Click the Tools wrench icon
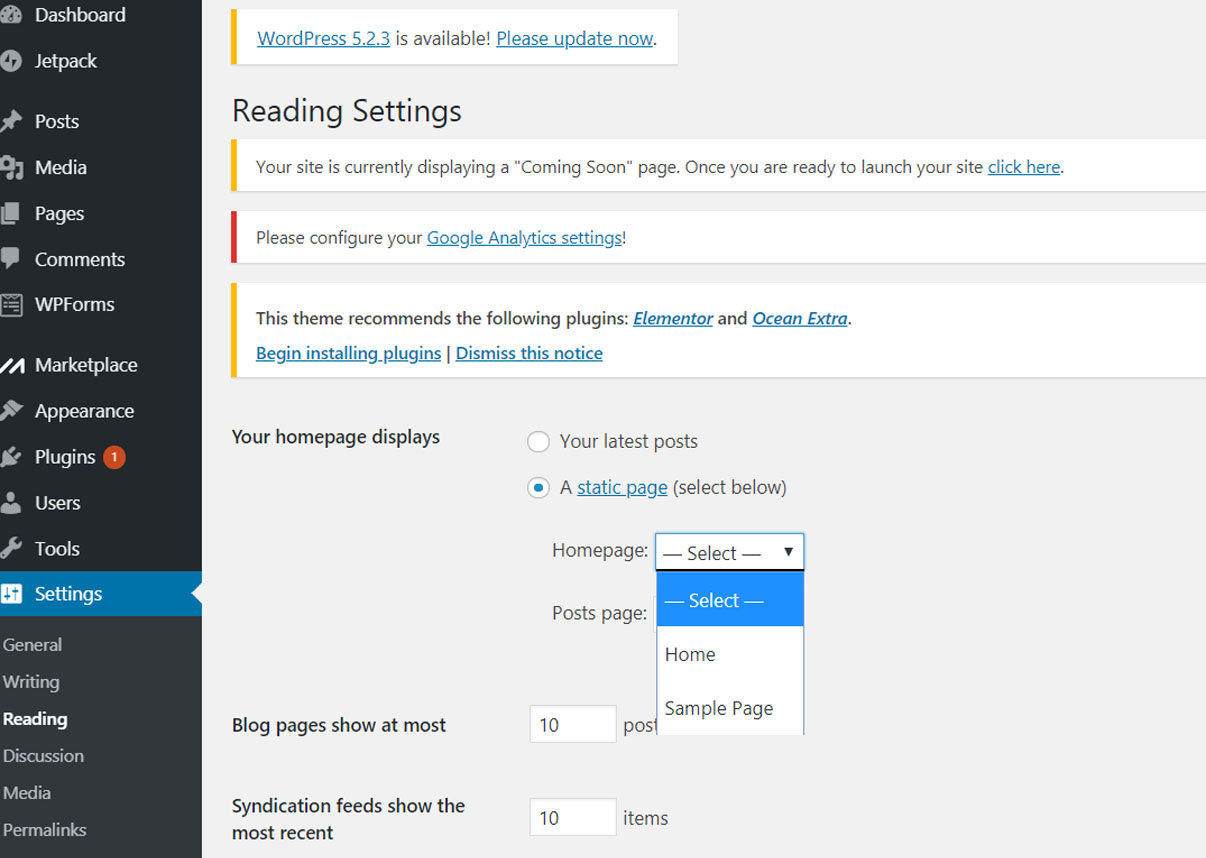1206x858 pixels. pyautogui.click(x=10, y=549)
